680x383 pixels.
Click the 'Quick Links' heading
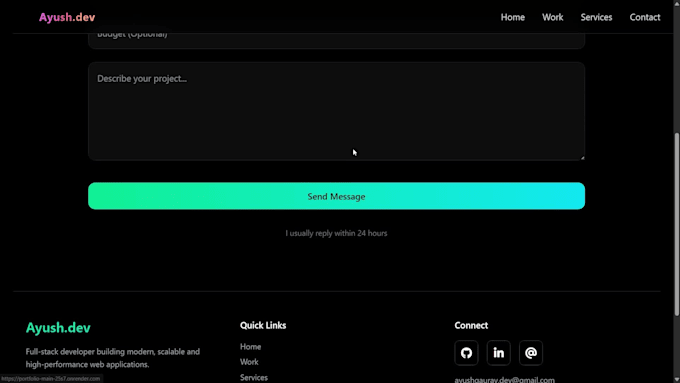tap(263, 325)
